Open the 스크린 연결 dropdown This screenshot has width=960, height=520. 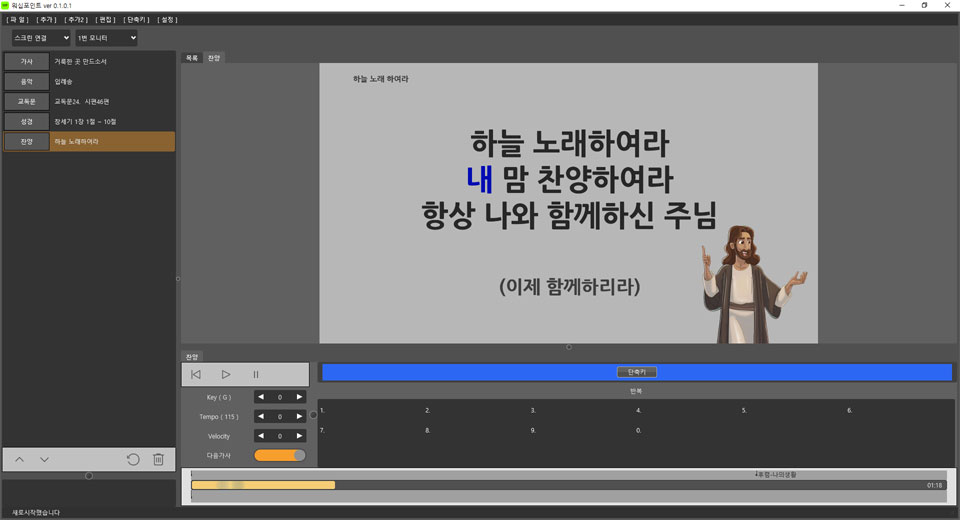pos(42,38)
